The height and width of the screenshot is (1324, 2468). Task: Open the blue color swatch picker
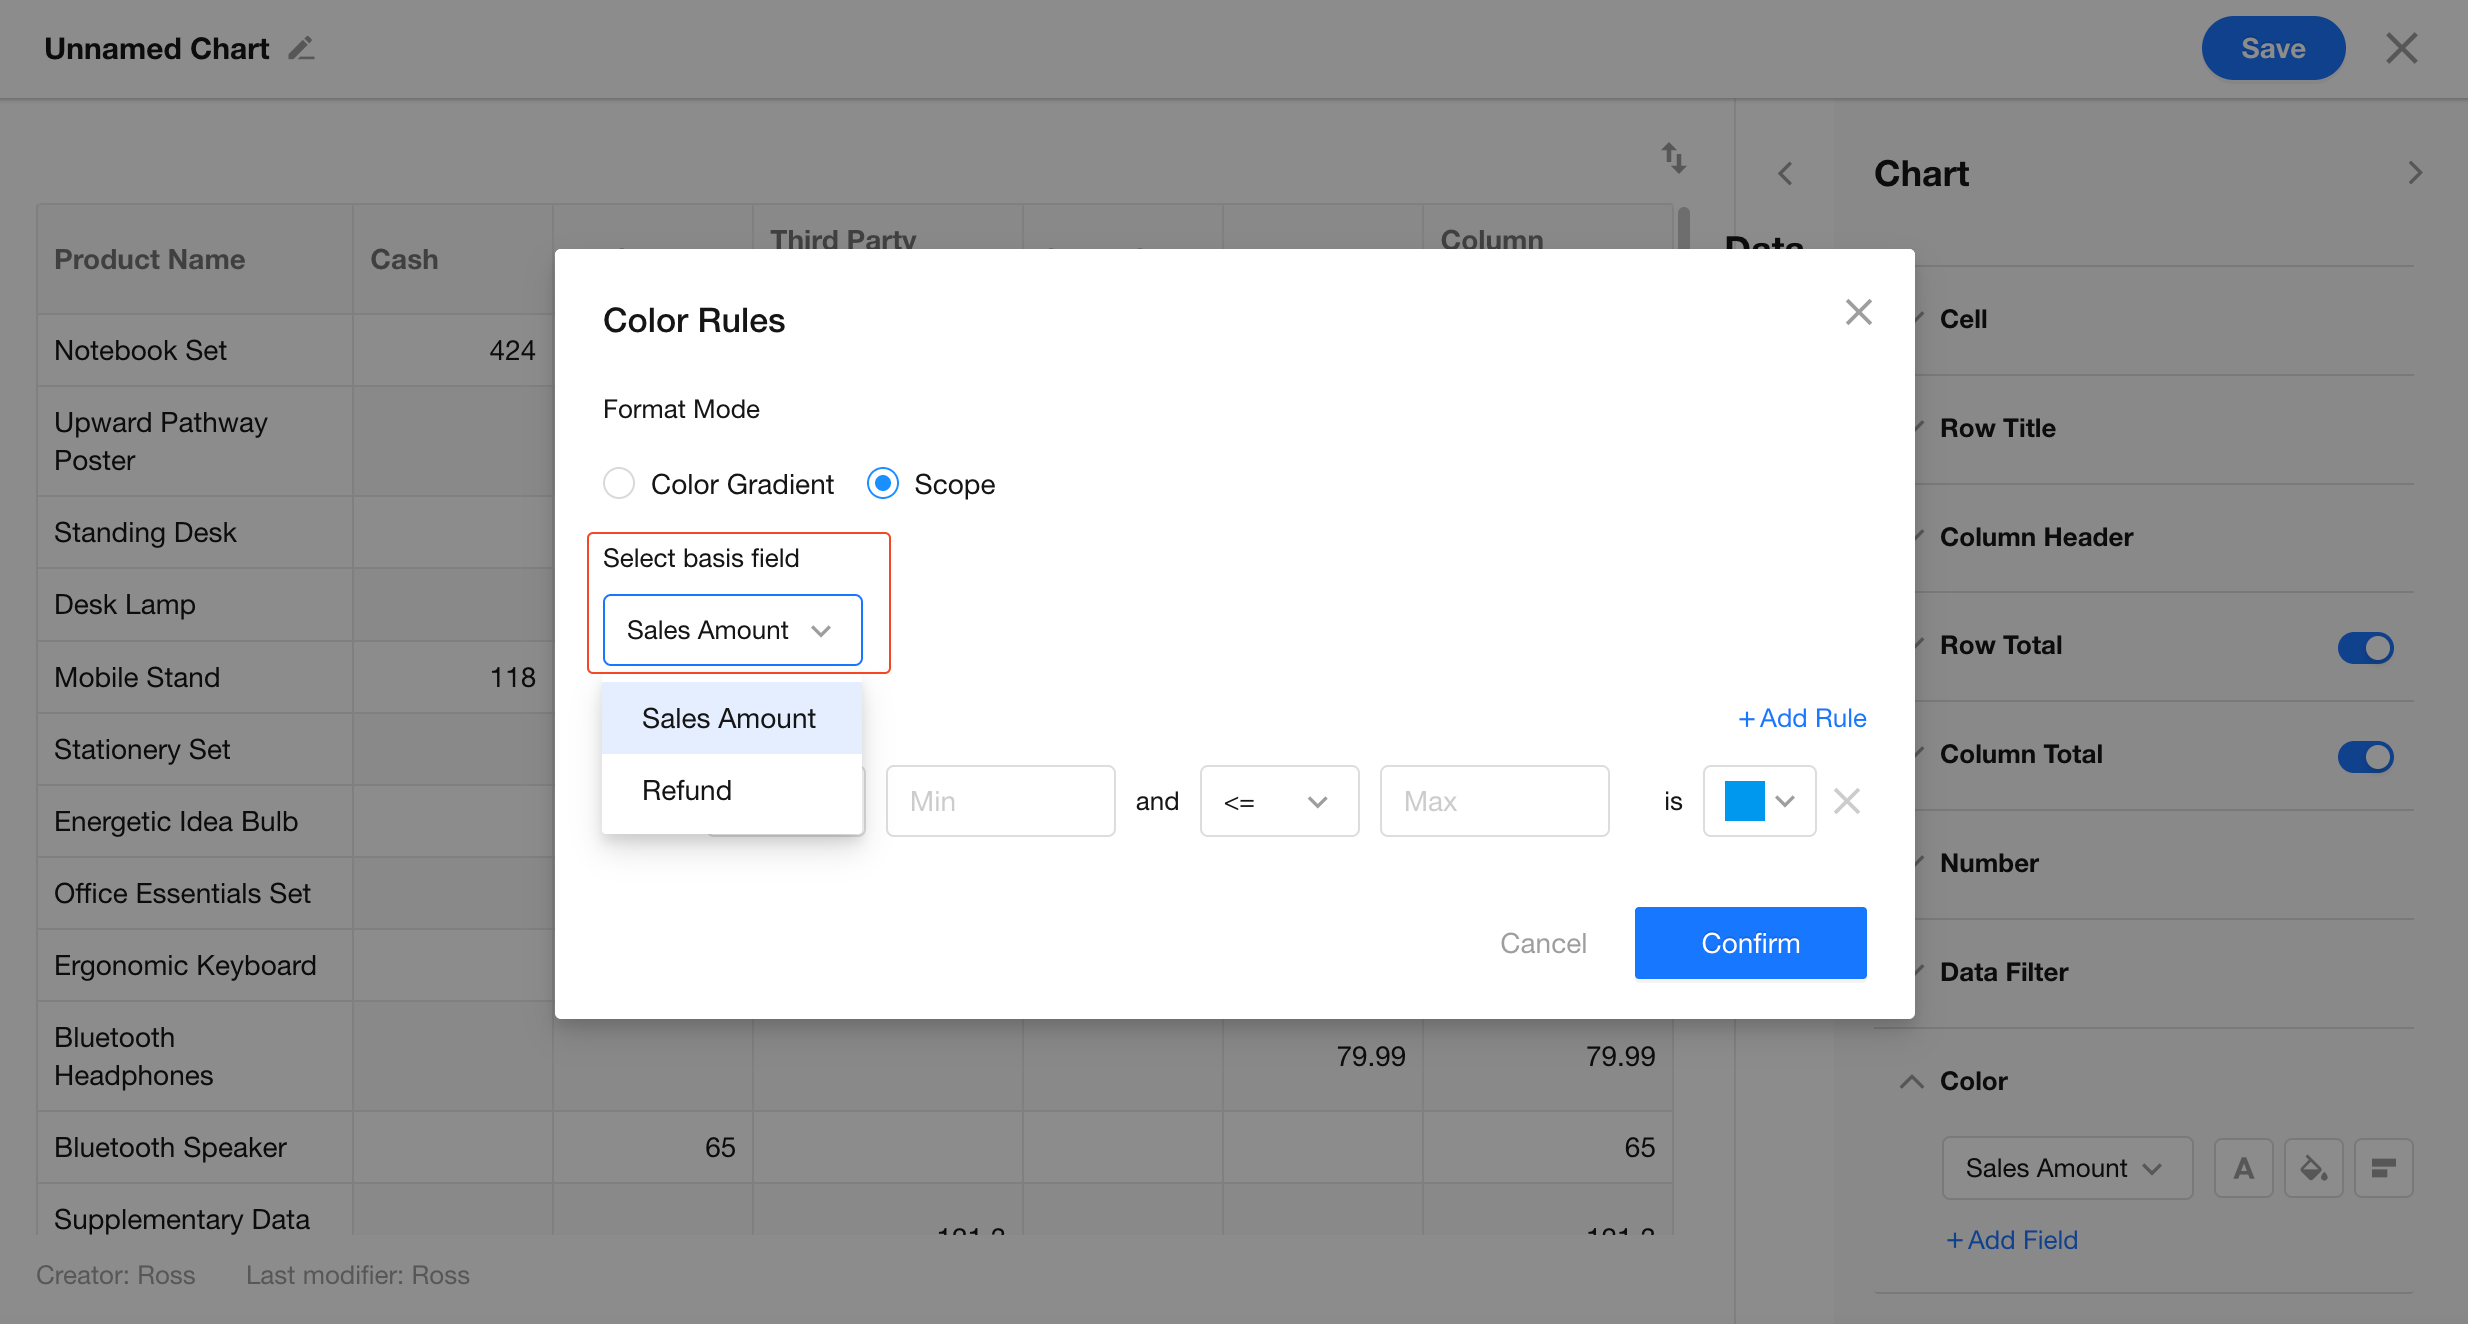pyautogui.click(x=1759, y=801)
